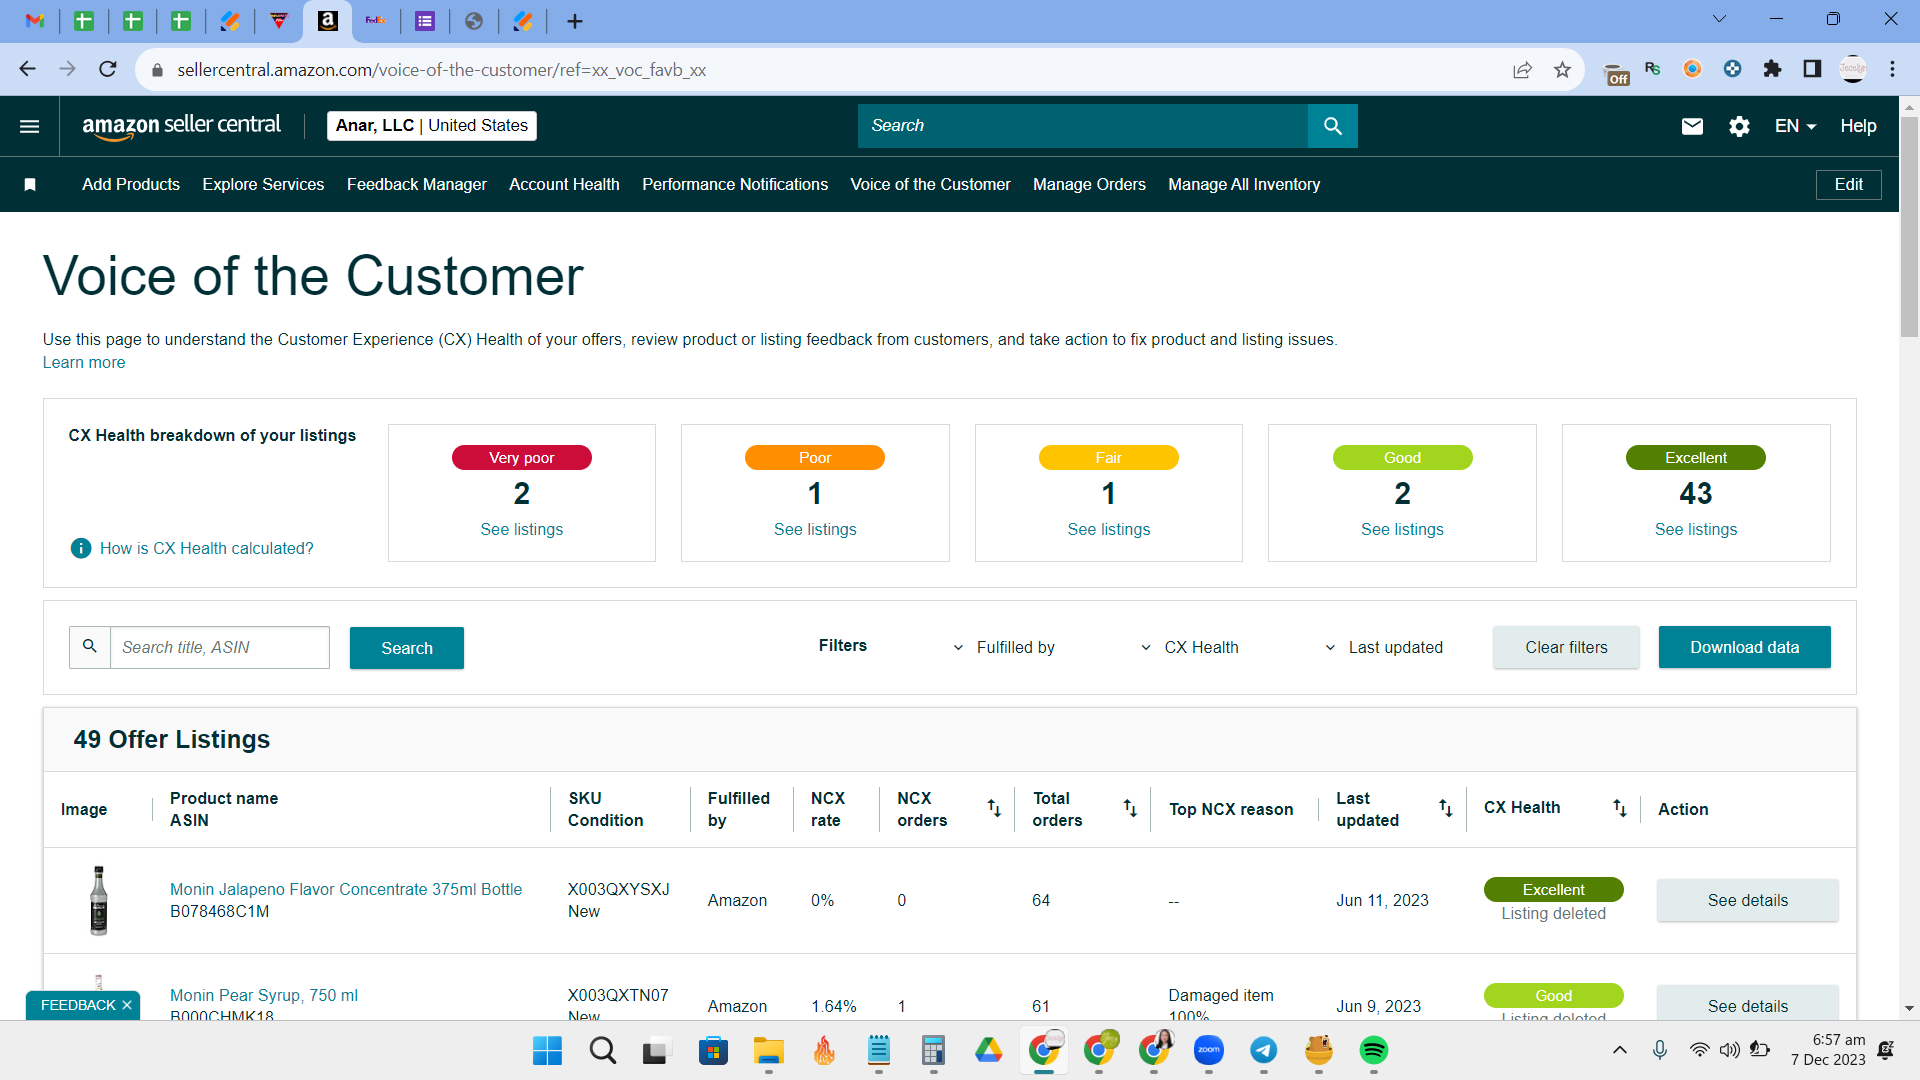See listings with Excellent CX Health
The image size is (1920, 1080).
click(x=1696, y=530)
